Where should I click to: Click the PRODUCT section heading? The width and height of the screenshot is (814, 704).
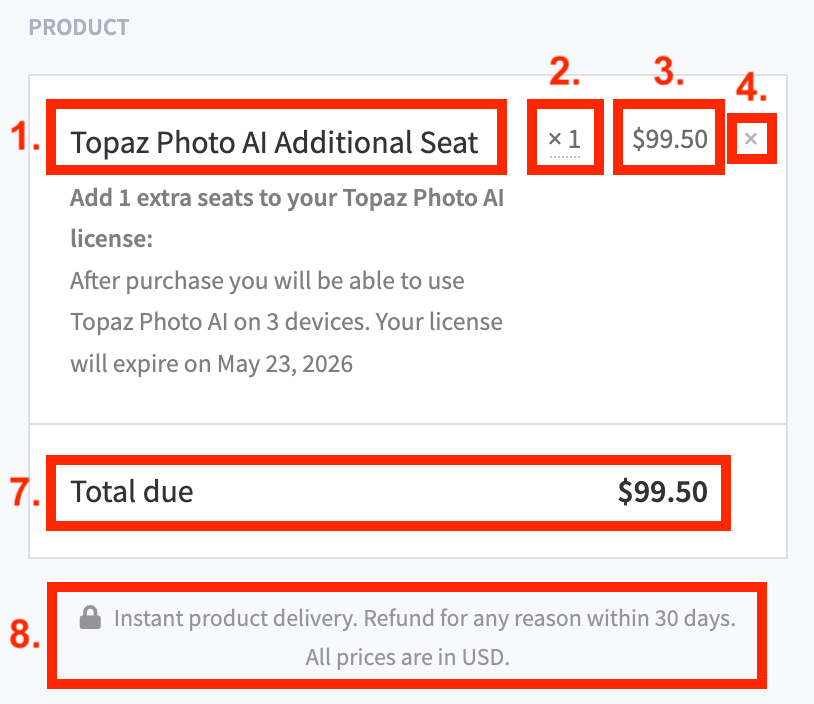click(79, 27)
